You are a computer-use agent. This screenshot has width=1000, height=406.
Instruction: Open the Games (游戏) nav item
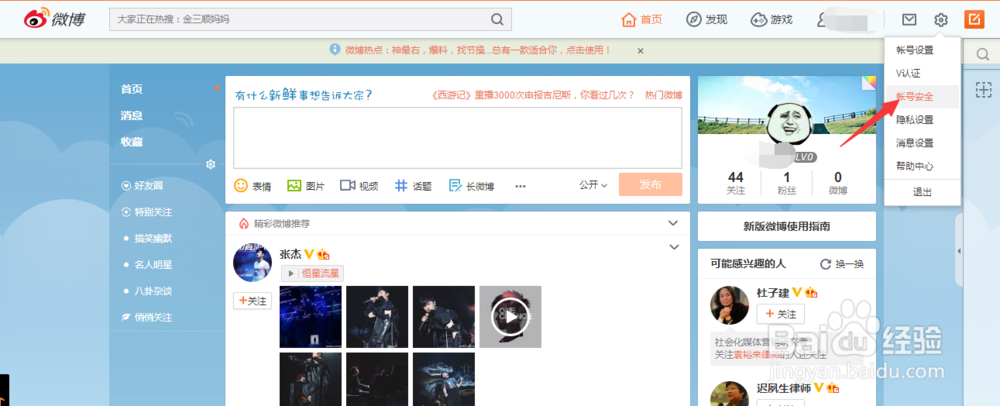tap(771, 19)
